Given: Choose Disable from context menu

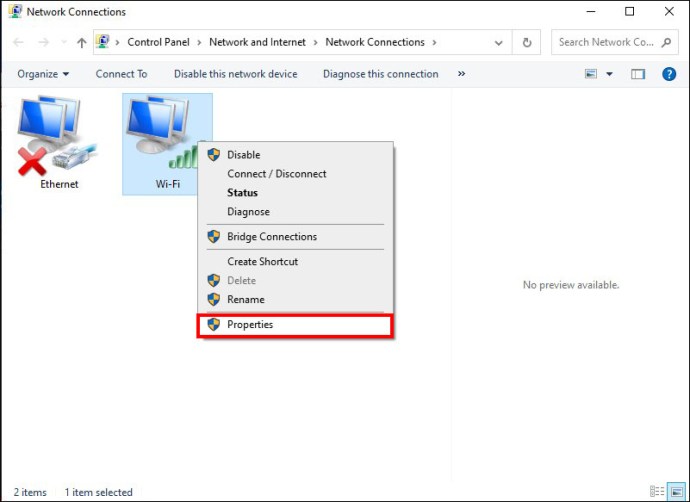Looking at the screenshot, I should (295, 155).
